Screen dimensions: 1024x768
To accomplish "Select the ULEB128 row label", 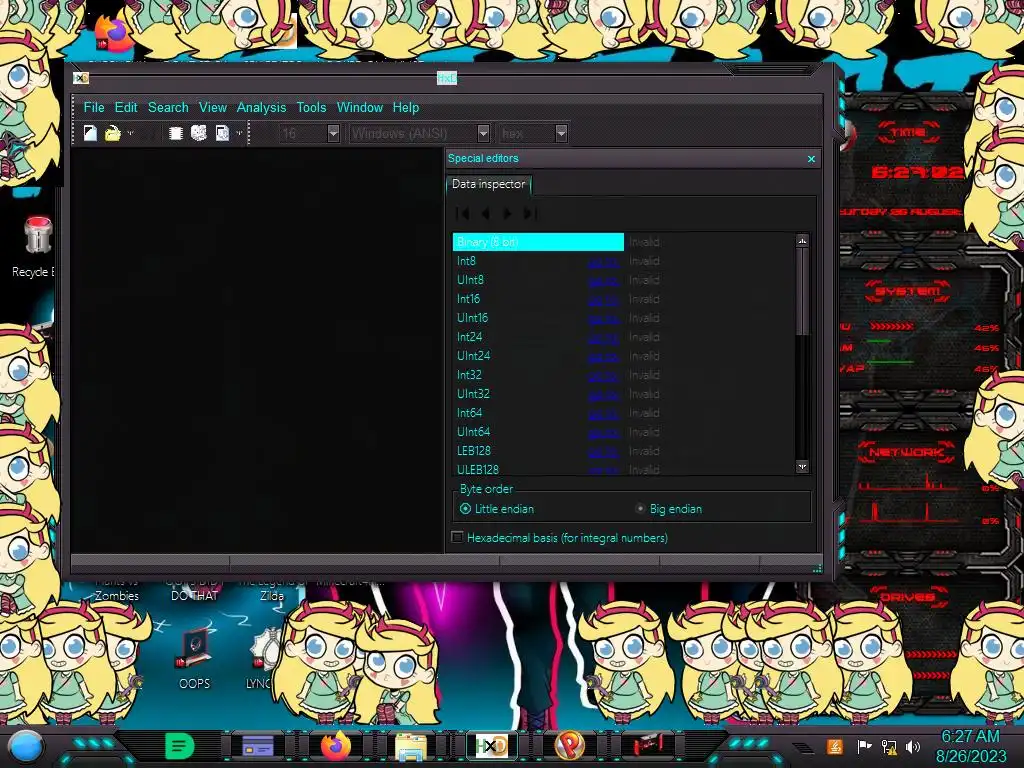I will coord(477,470).
